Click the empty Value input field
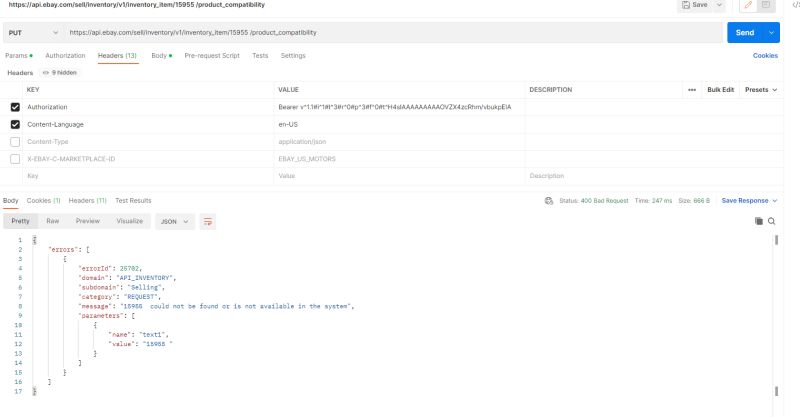 (x=399, y=176)
